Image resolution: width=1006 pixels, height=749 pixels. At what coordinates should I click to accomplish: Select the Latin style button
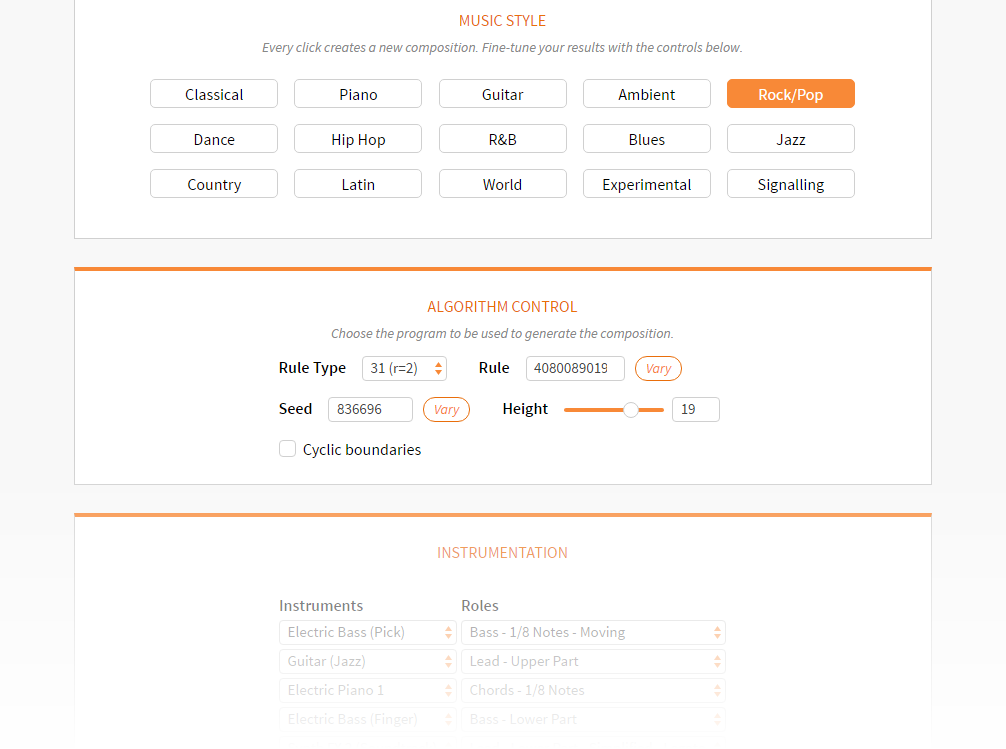[358, 184]
